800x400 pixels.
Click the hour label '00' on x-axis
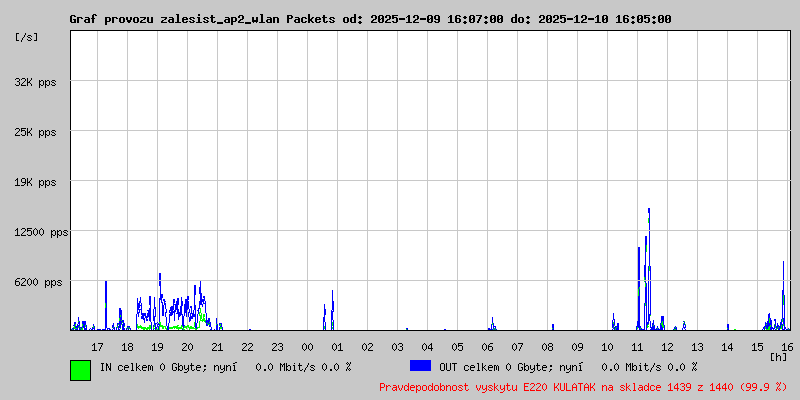[x=307, y=347]
